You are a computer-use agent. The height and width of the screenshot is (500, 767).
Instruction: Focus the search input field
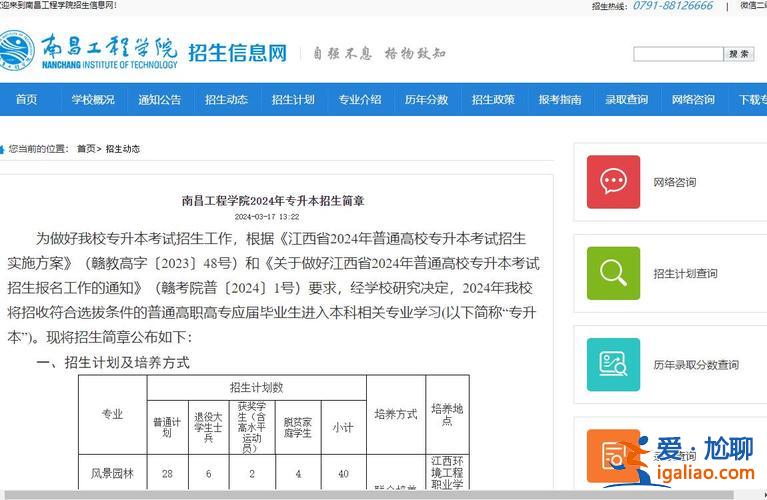(x=678, y=54)
